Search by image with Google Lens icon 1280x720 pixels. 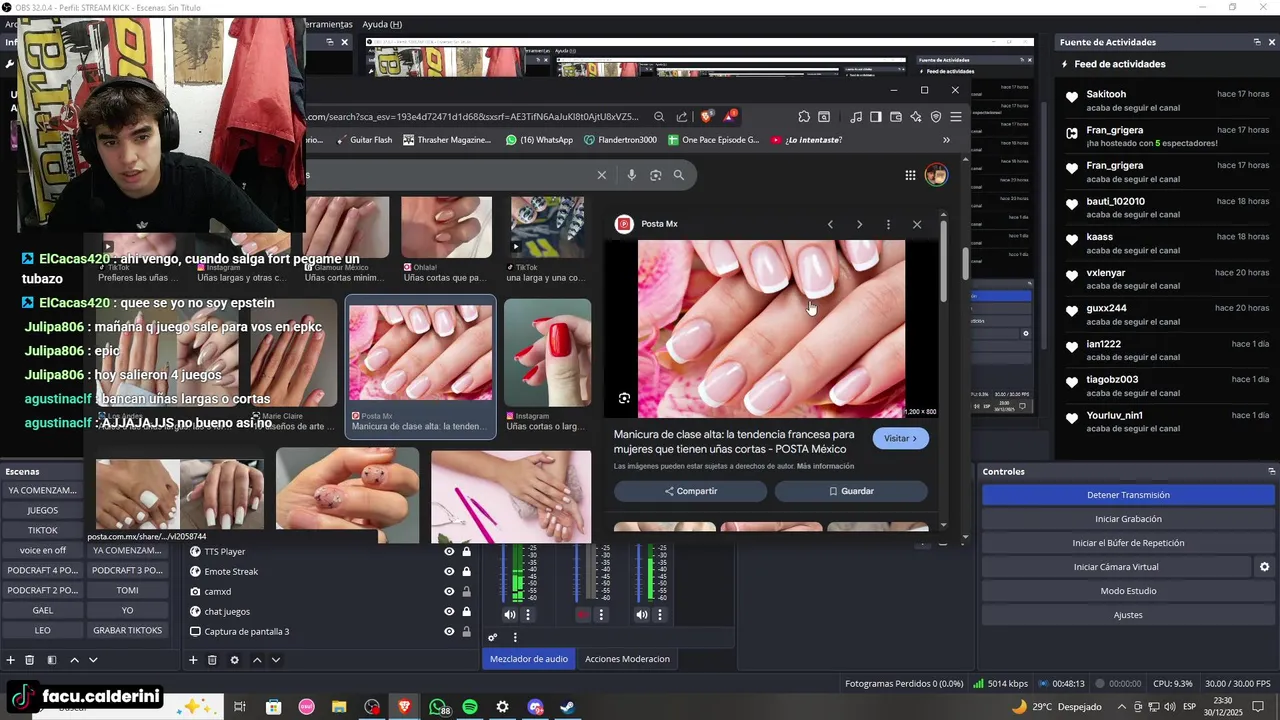click(x=655, y=175)
